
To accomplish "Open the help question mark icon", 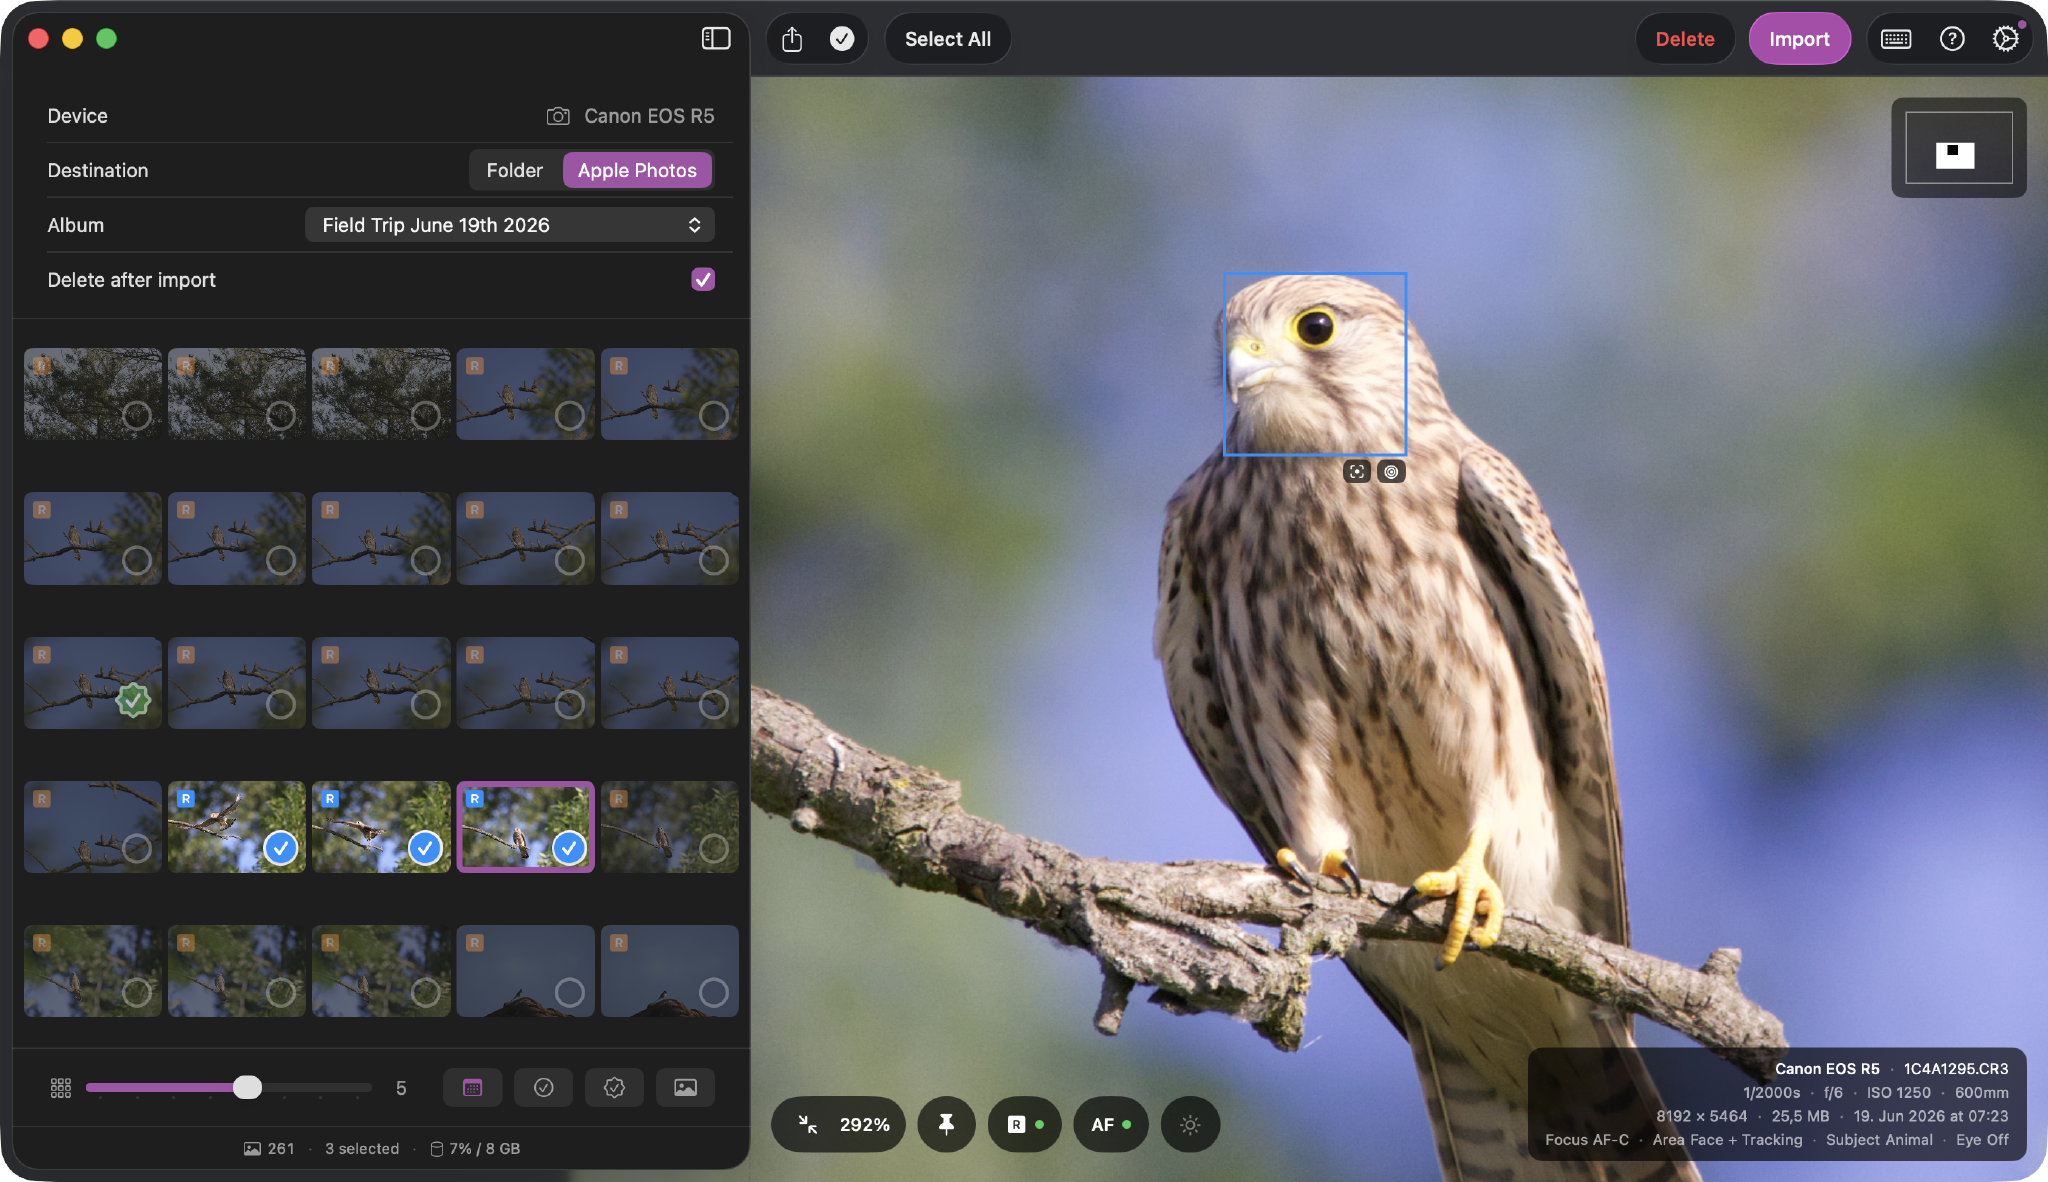I will [x=1952, y=39].
